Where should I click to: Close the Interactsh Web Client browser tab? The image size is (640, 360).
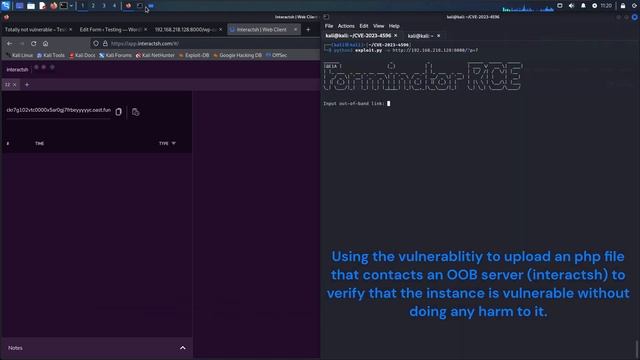(296, 29)
